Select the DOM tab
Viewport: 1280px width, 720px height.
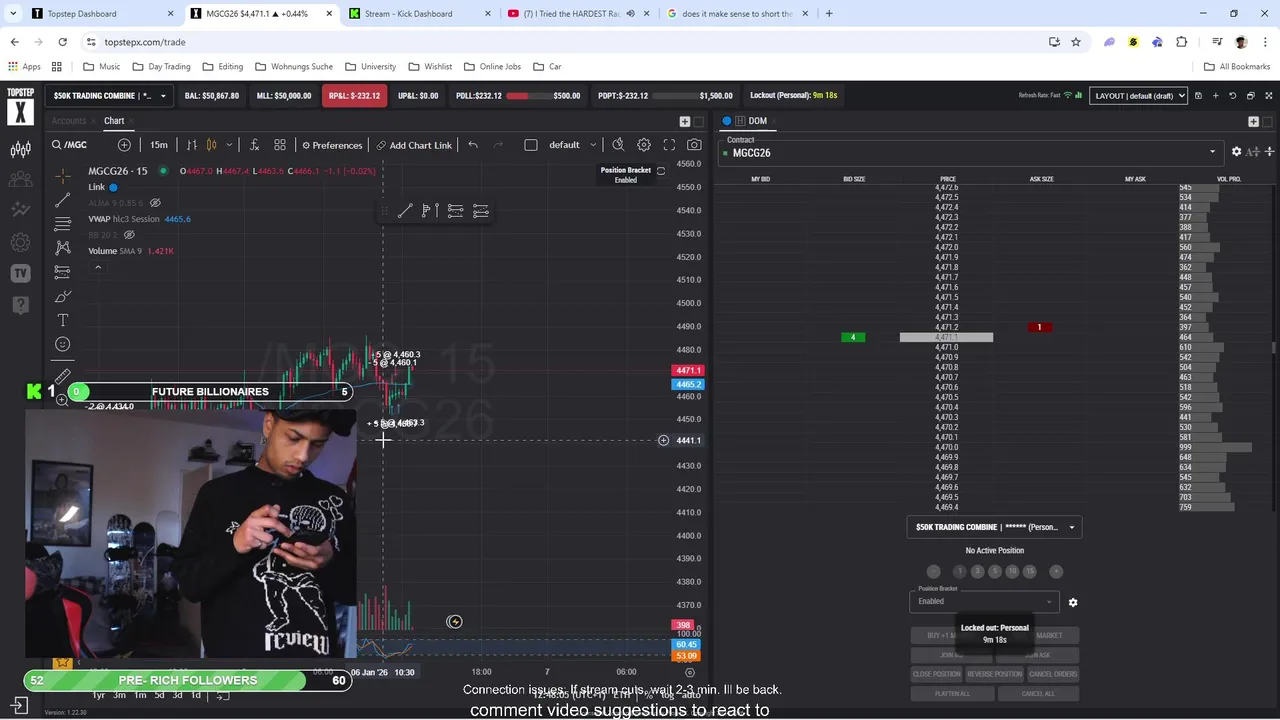[x=757, y=121]
